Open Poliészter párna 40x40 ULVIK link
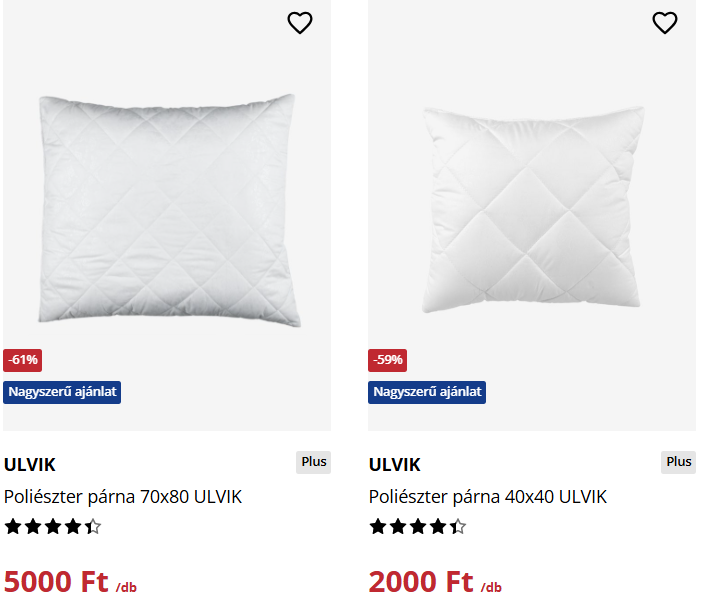The image size is (724, 604). [x=488, y=497]
